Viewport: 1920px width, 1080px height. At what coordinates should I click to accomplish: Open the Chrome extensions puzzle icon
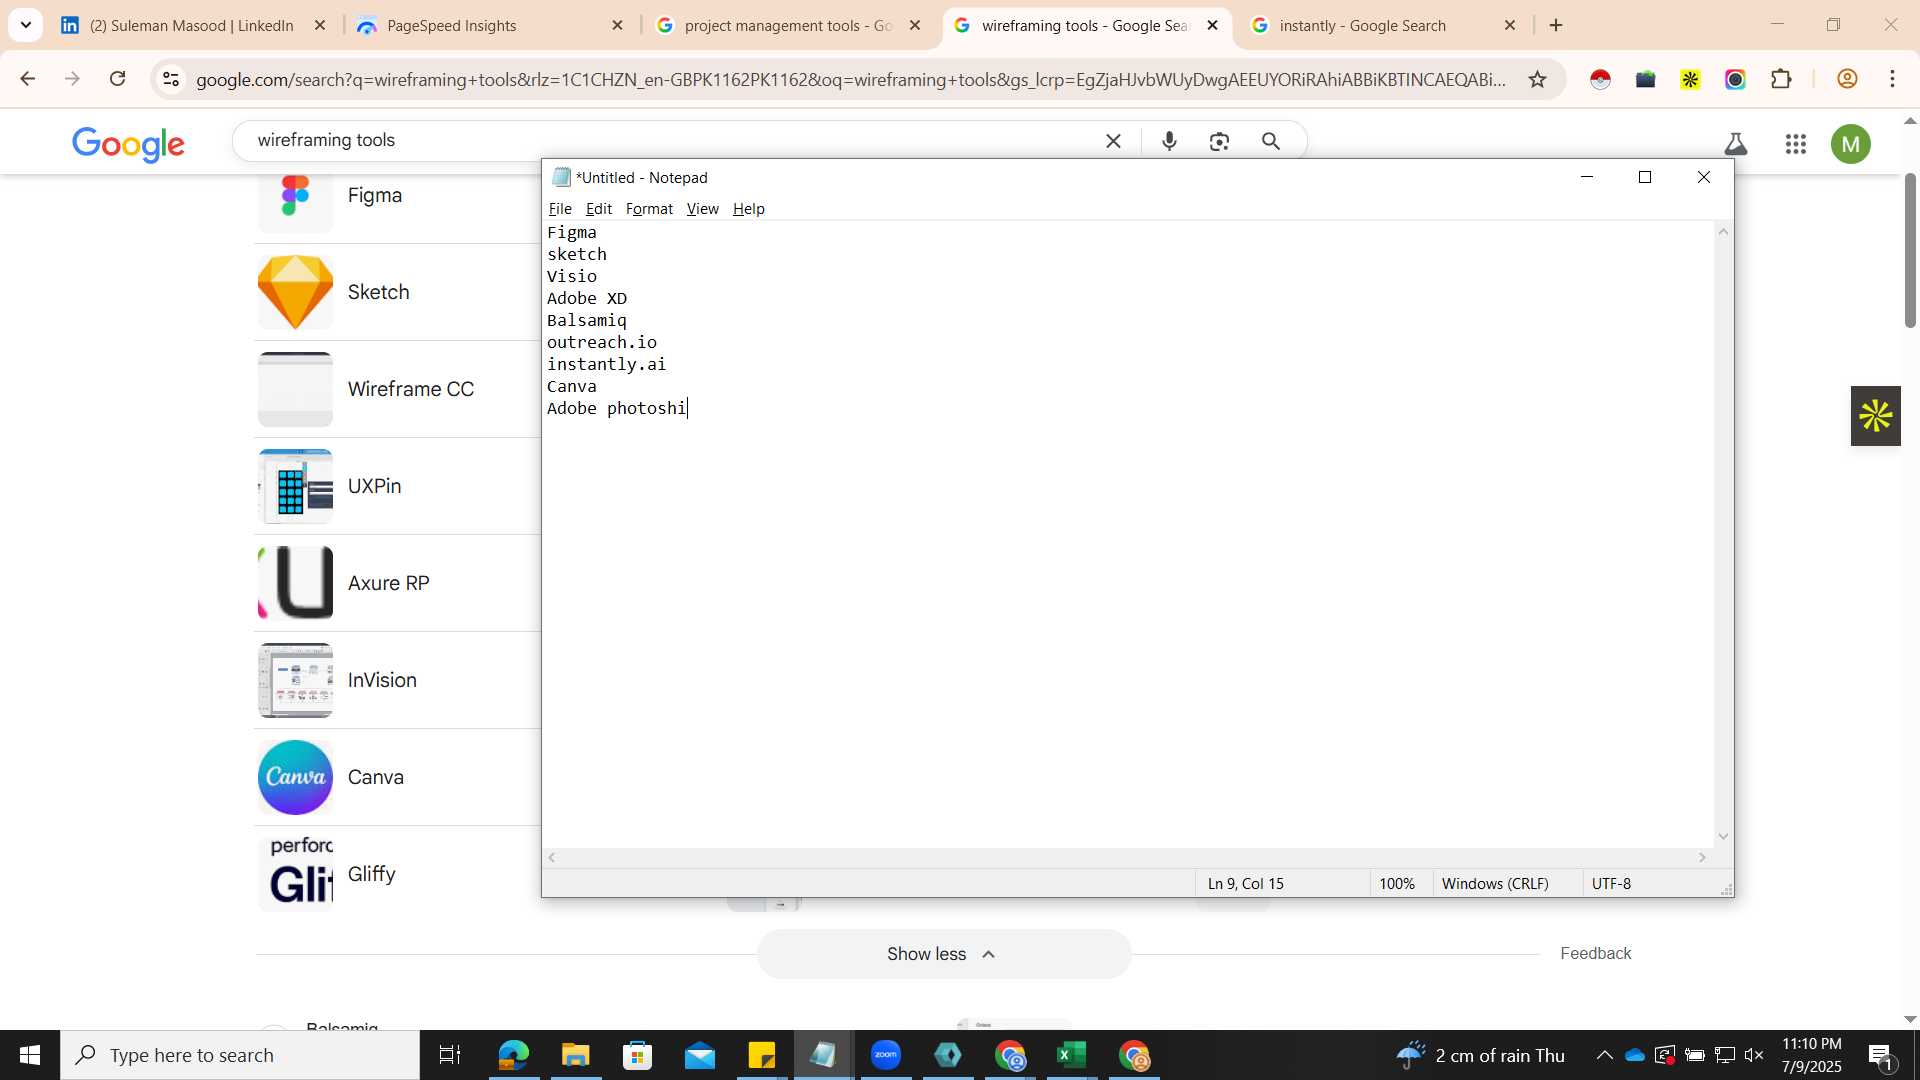coord(1781,79)
